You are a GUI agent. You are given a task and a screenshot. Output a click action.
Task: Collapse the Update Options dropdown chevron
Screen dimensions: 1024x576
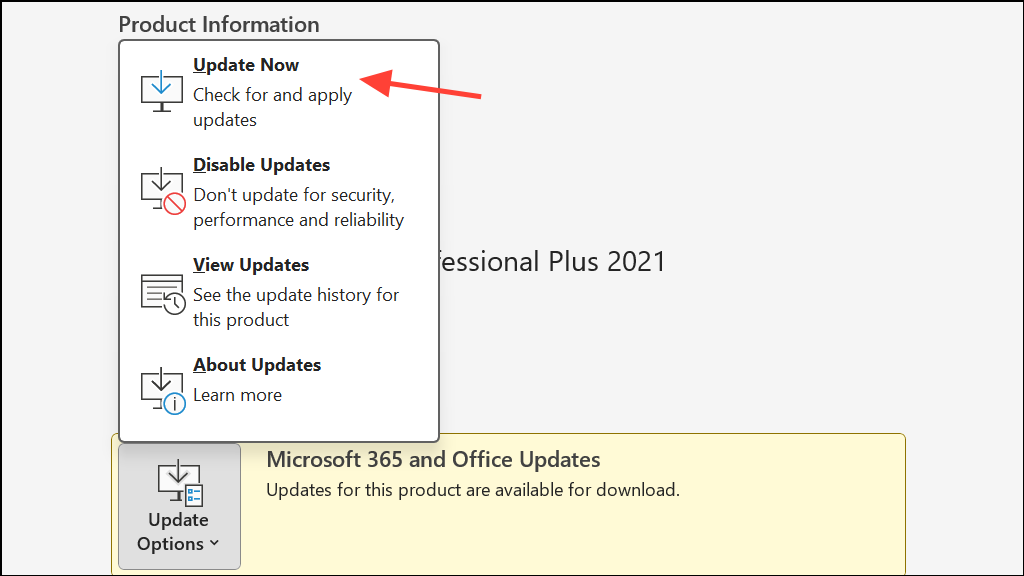(214, 543)
